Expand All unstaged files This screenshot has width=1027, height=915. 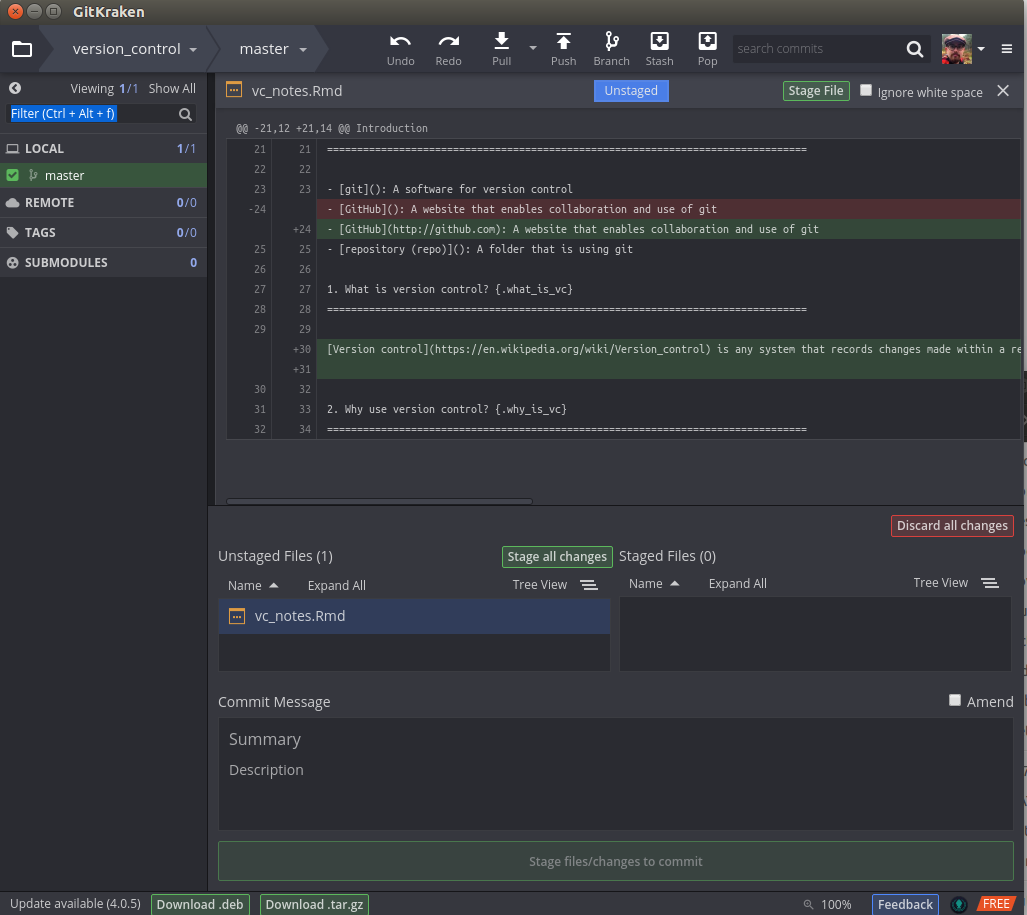(337, 585)
